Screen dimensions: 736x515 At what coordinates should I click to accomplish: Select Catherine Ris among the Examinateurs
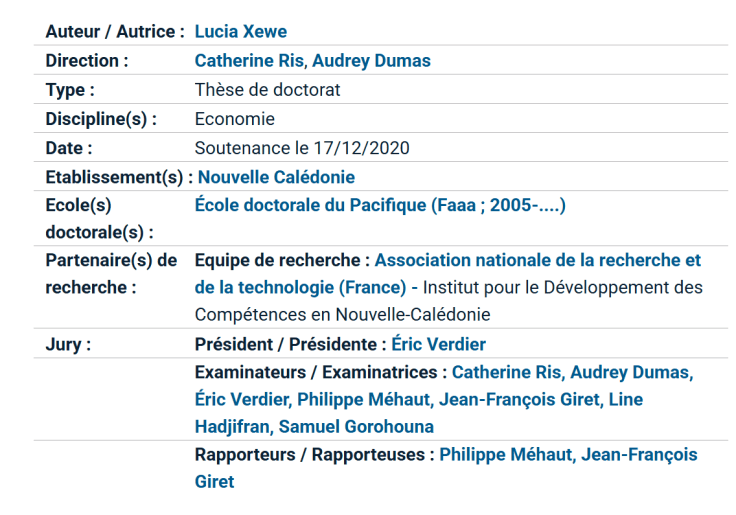(x=505, y=372)
